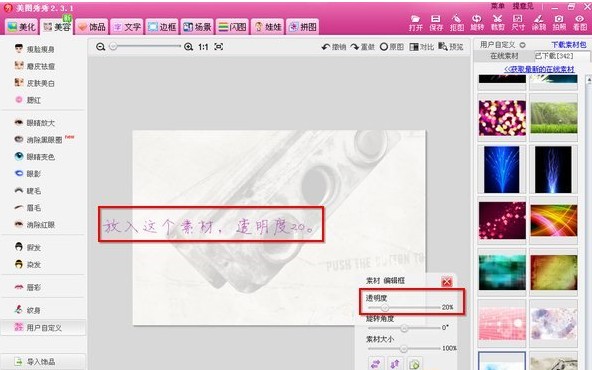The width and height of the screenshot is (592, 370).
Task: Select the 眼影 eyeshadow tool
Action: coord(28,174)
